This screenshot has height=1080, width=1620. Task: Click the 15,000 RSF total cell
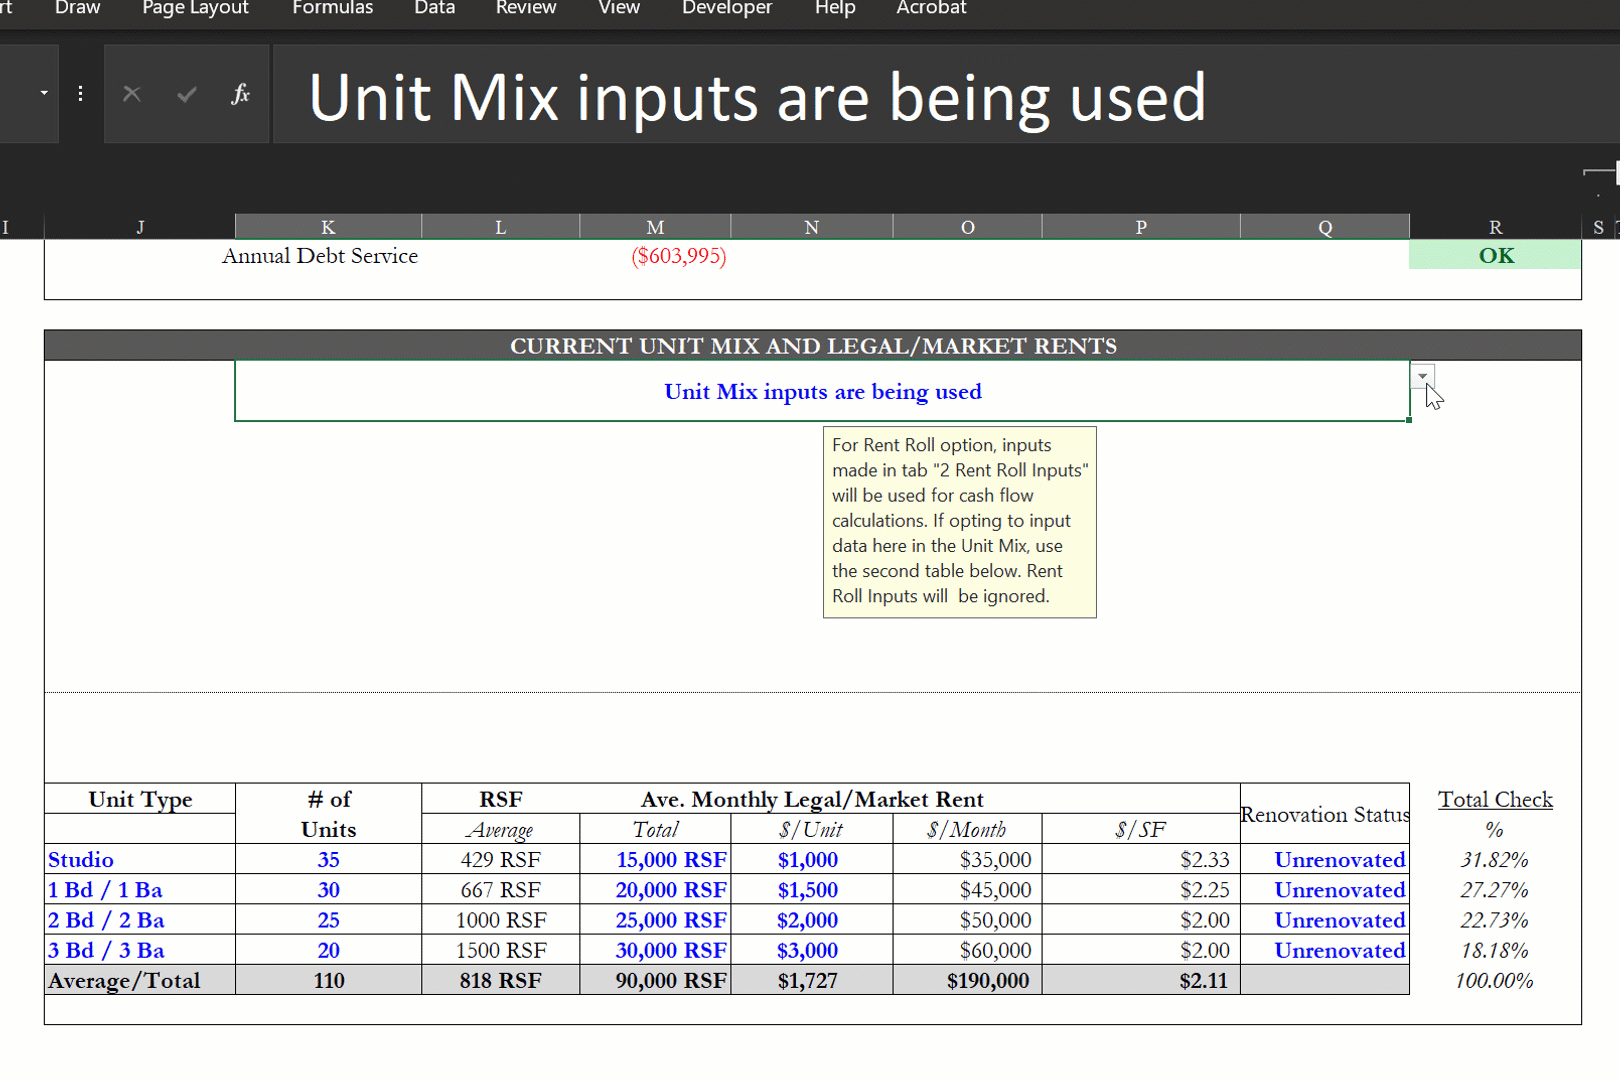click(655, 859)
